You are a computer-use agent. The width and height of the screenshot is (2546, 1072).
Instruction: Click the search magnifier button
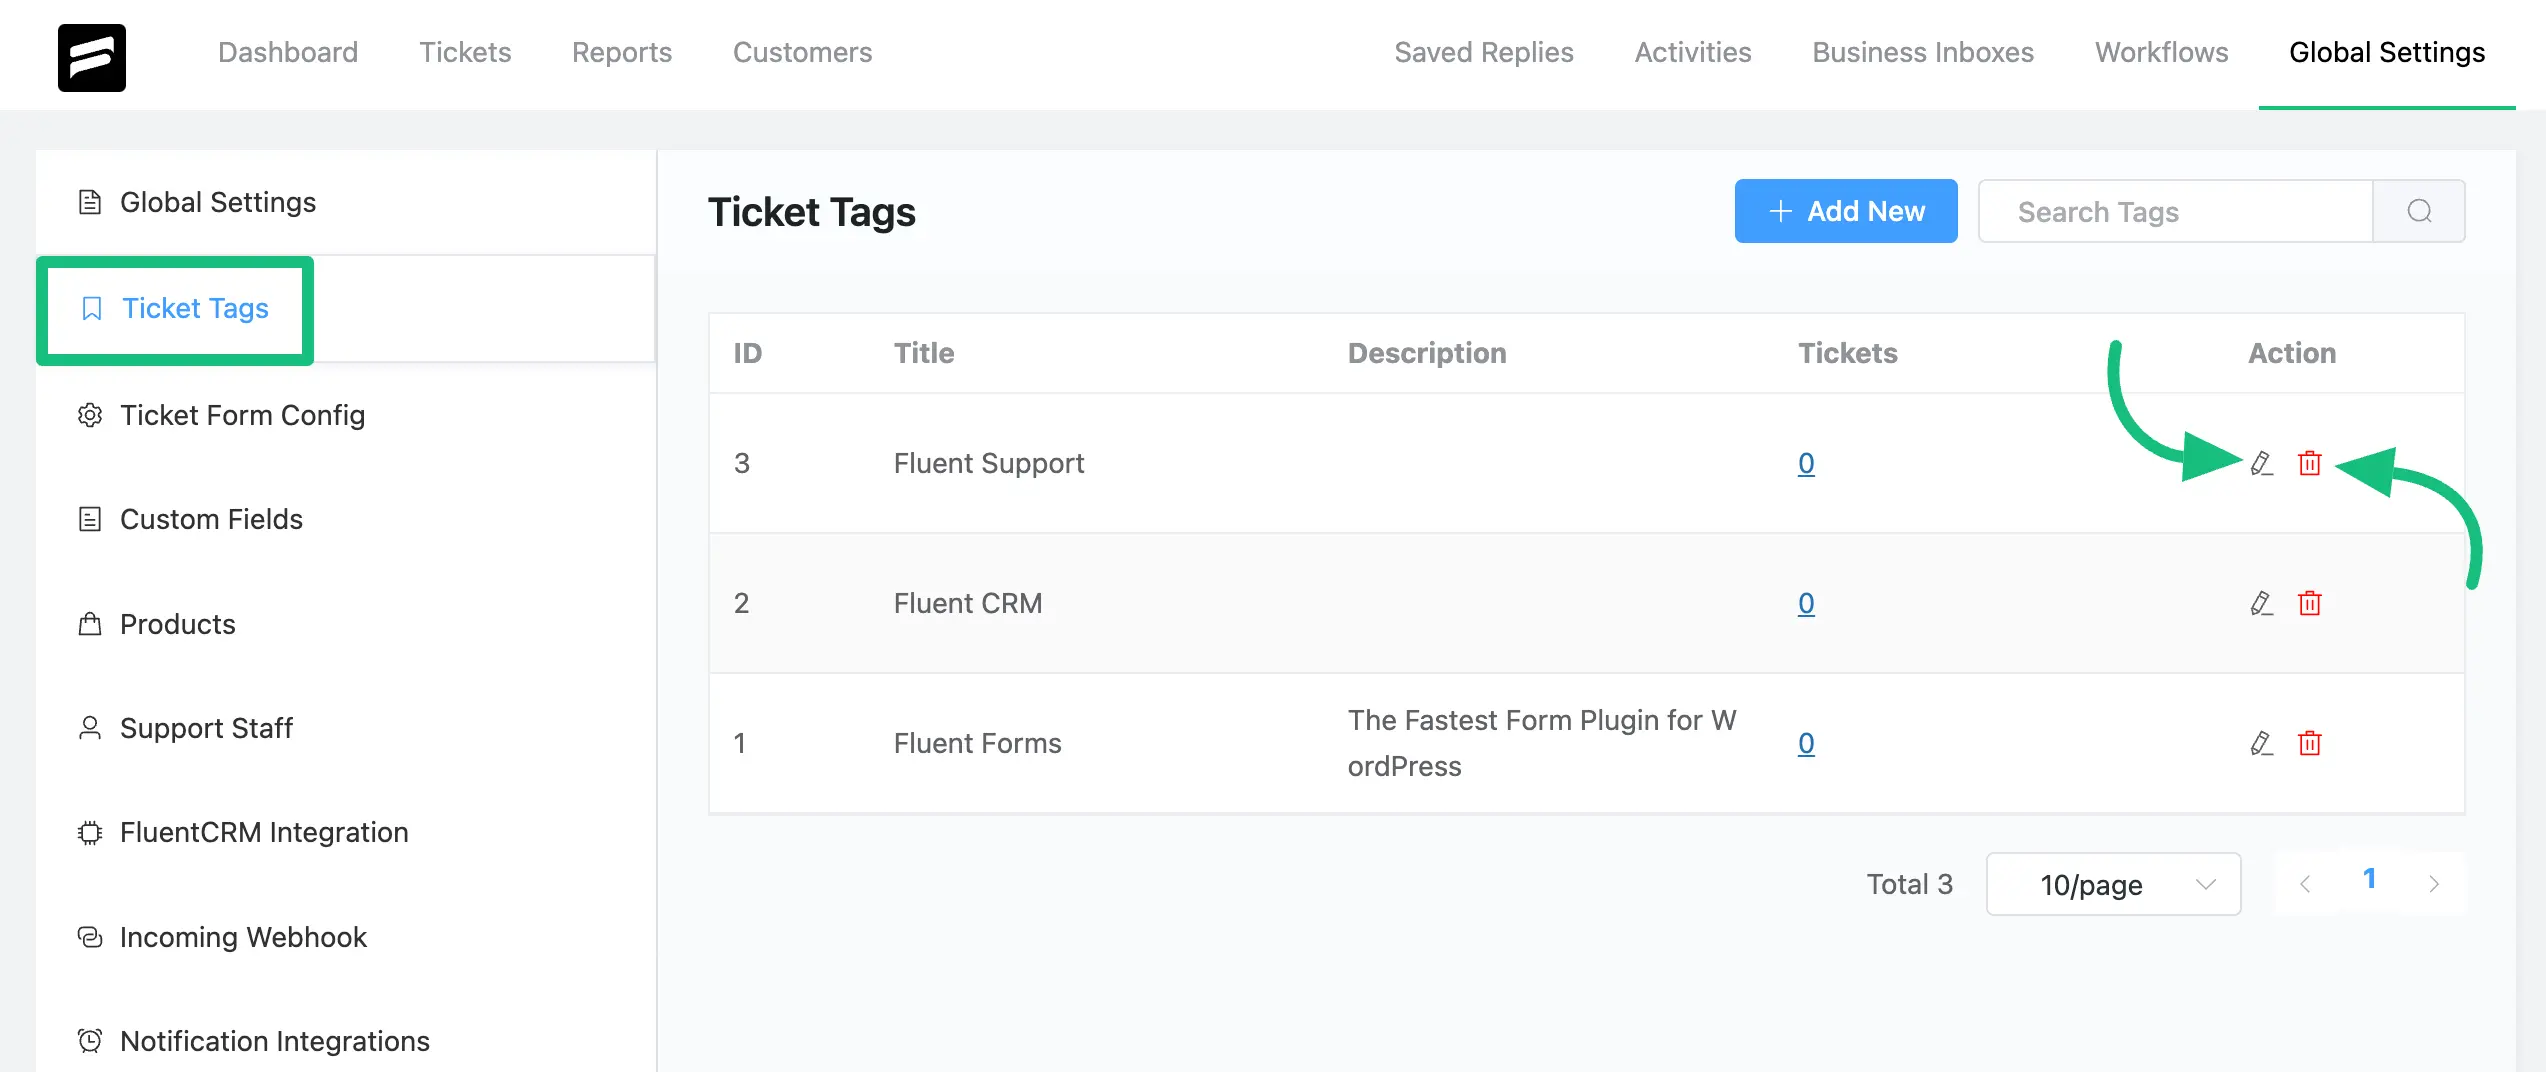[2419, 211]
